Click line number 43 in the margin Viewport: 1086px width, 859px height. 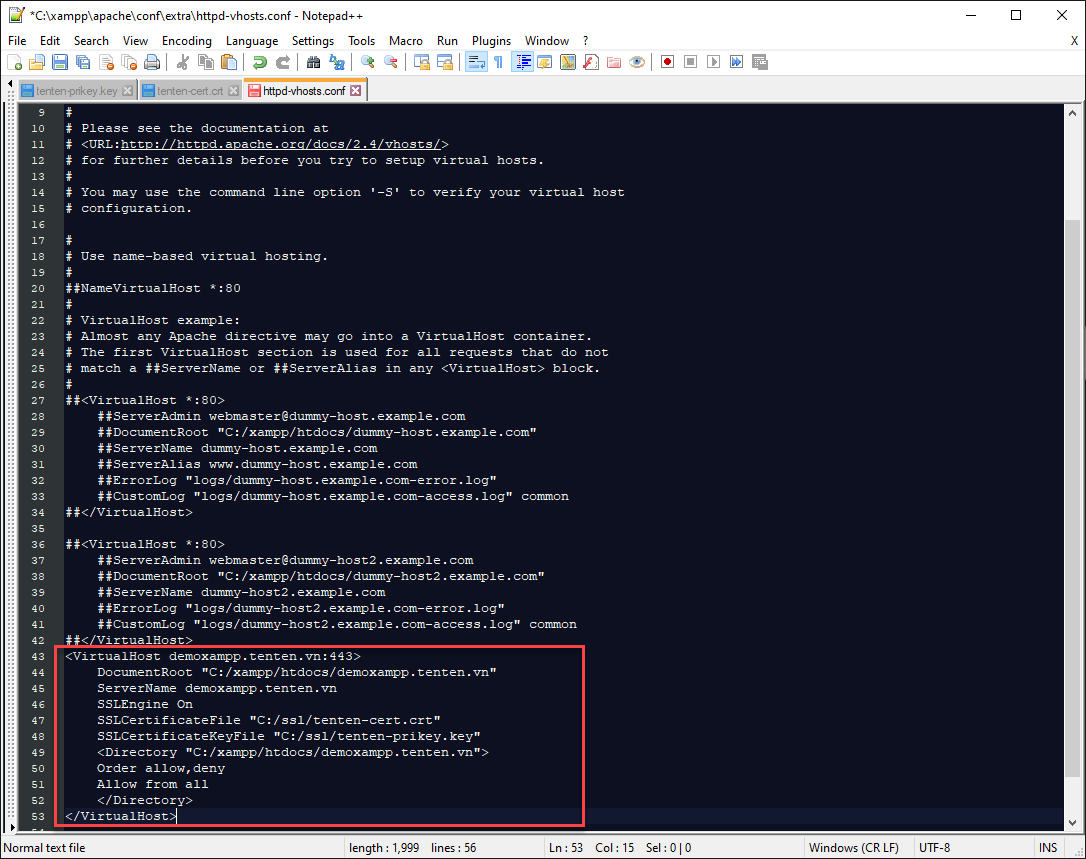[38, 657]
